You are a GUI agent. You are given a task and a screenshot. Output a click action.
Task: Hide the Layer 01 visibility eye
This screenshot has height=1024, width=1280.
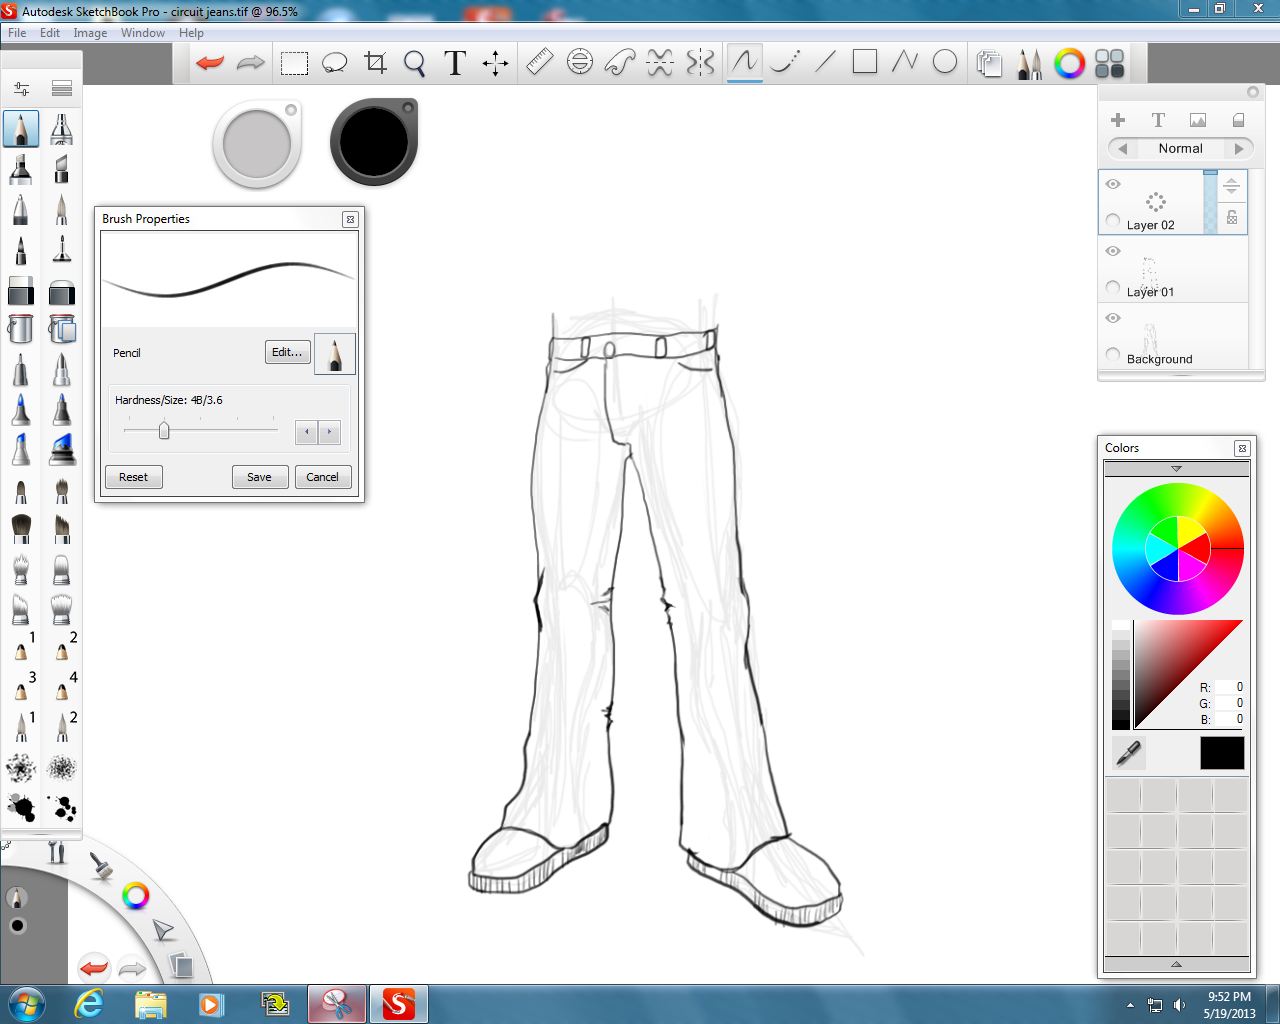pos(1113,251)
